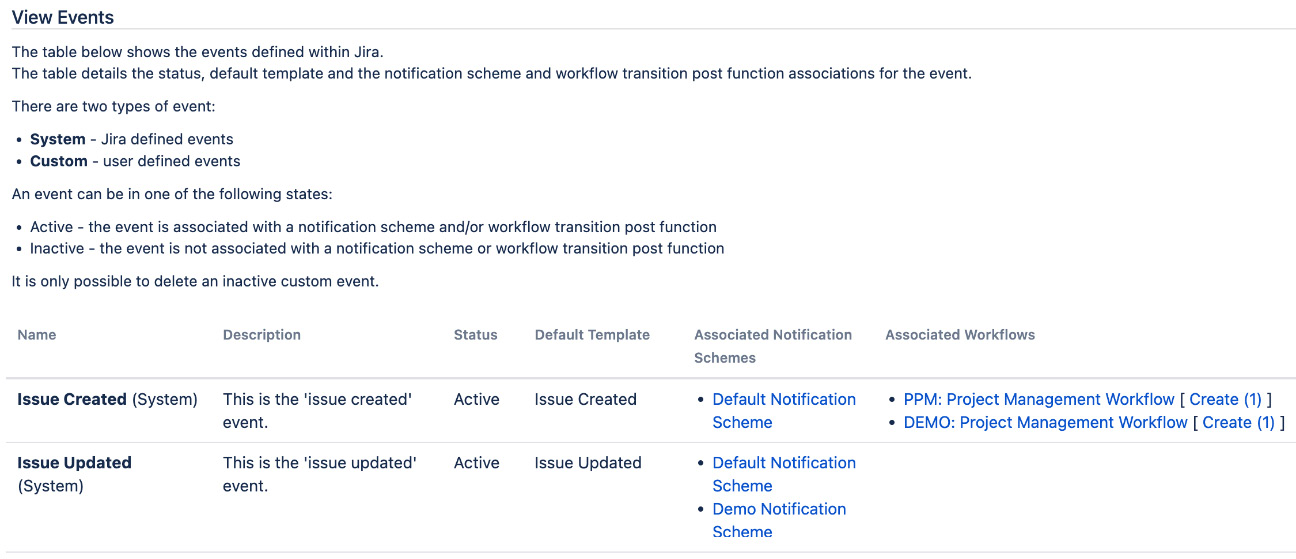Screen dimensions: 1296x559
Task: Click Active status of Issue Created
Action: tap(476, 400)
